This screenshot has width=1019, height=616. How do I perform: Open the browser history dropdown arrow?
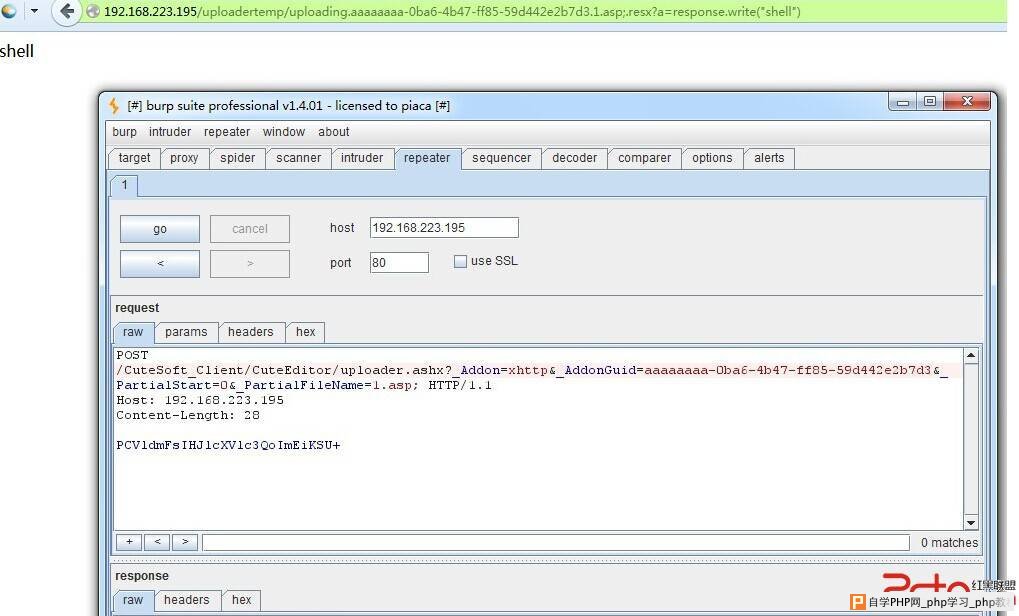pyautogui.click(x=34, y=11)
